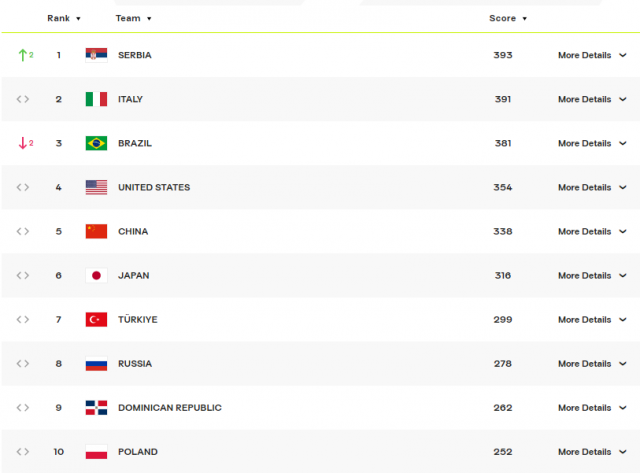Select the Brazil flag icon
Viewport: 640px width, 473px height.
tap(96, 143)
